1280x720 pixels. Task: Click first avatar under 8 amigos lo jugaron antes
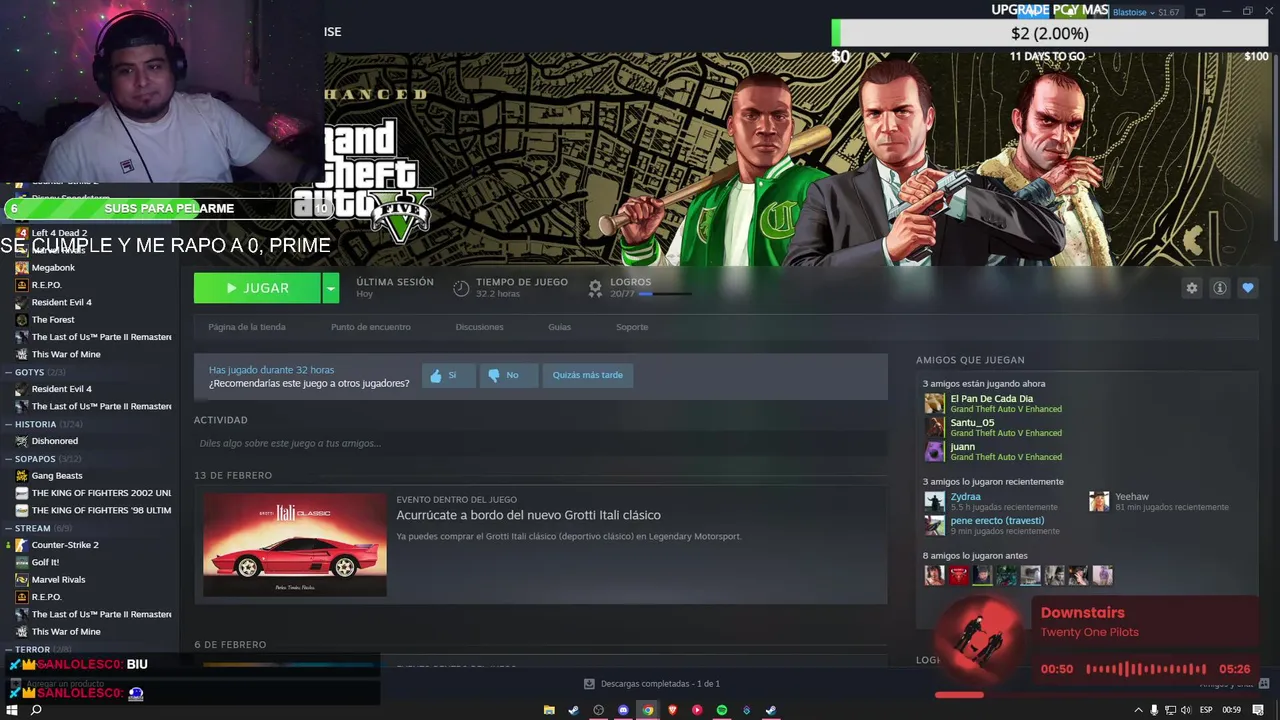coord(934,575)
